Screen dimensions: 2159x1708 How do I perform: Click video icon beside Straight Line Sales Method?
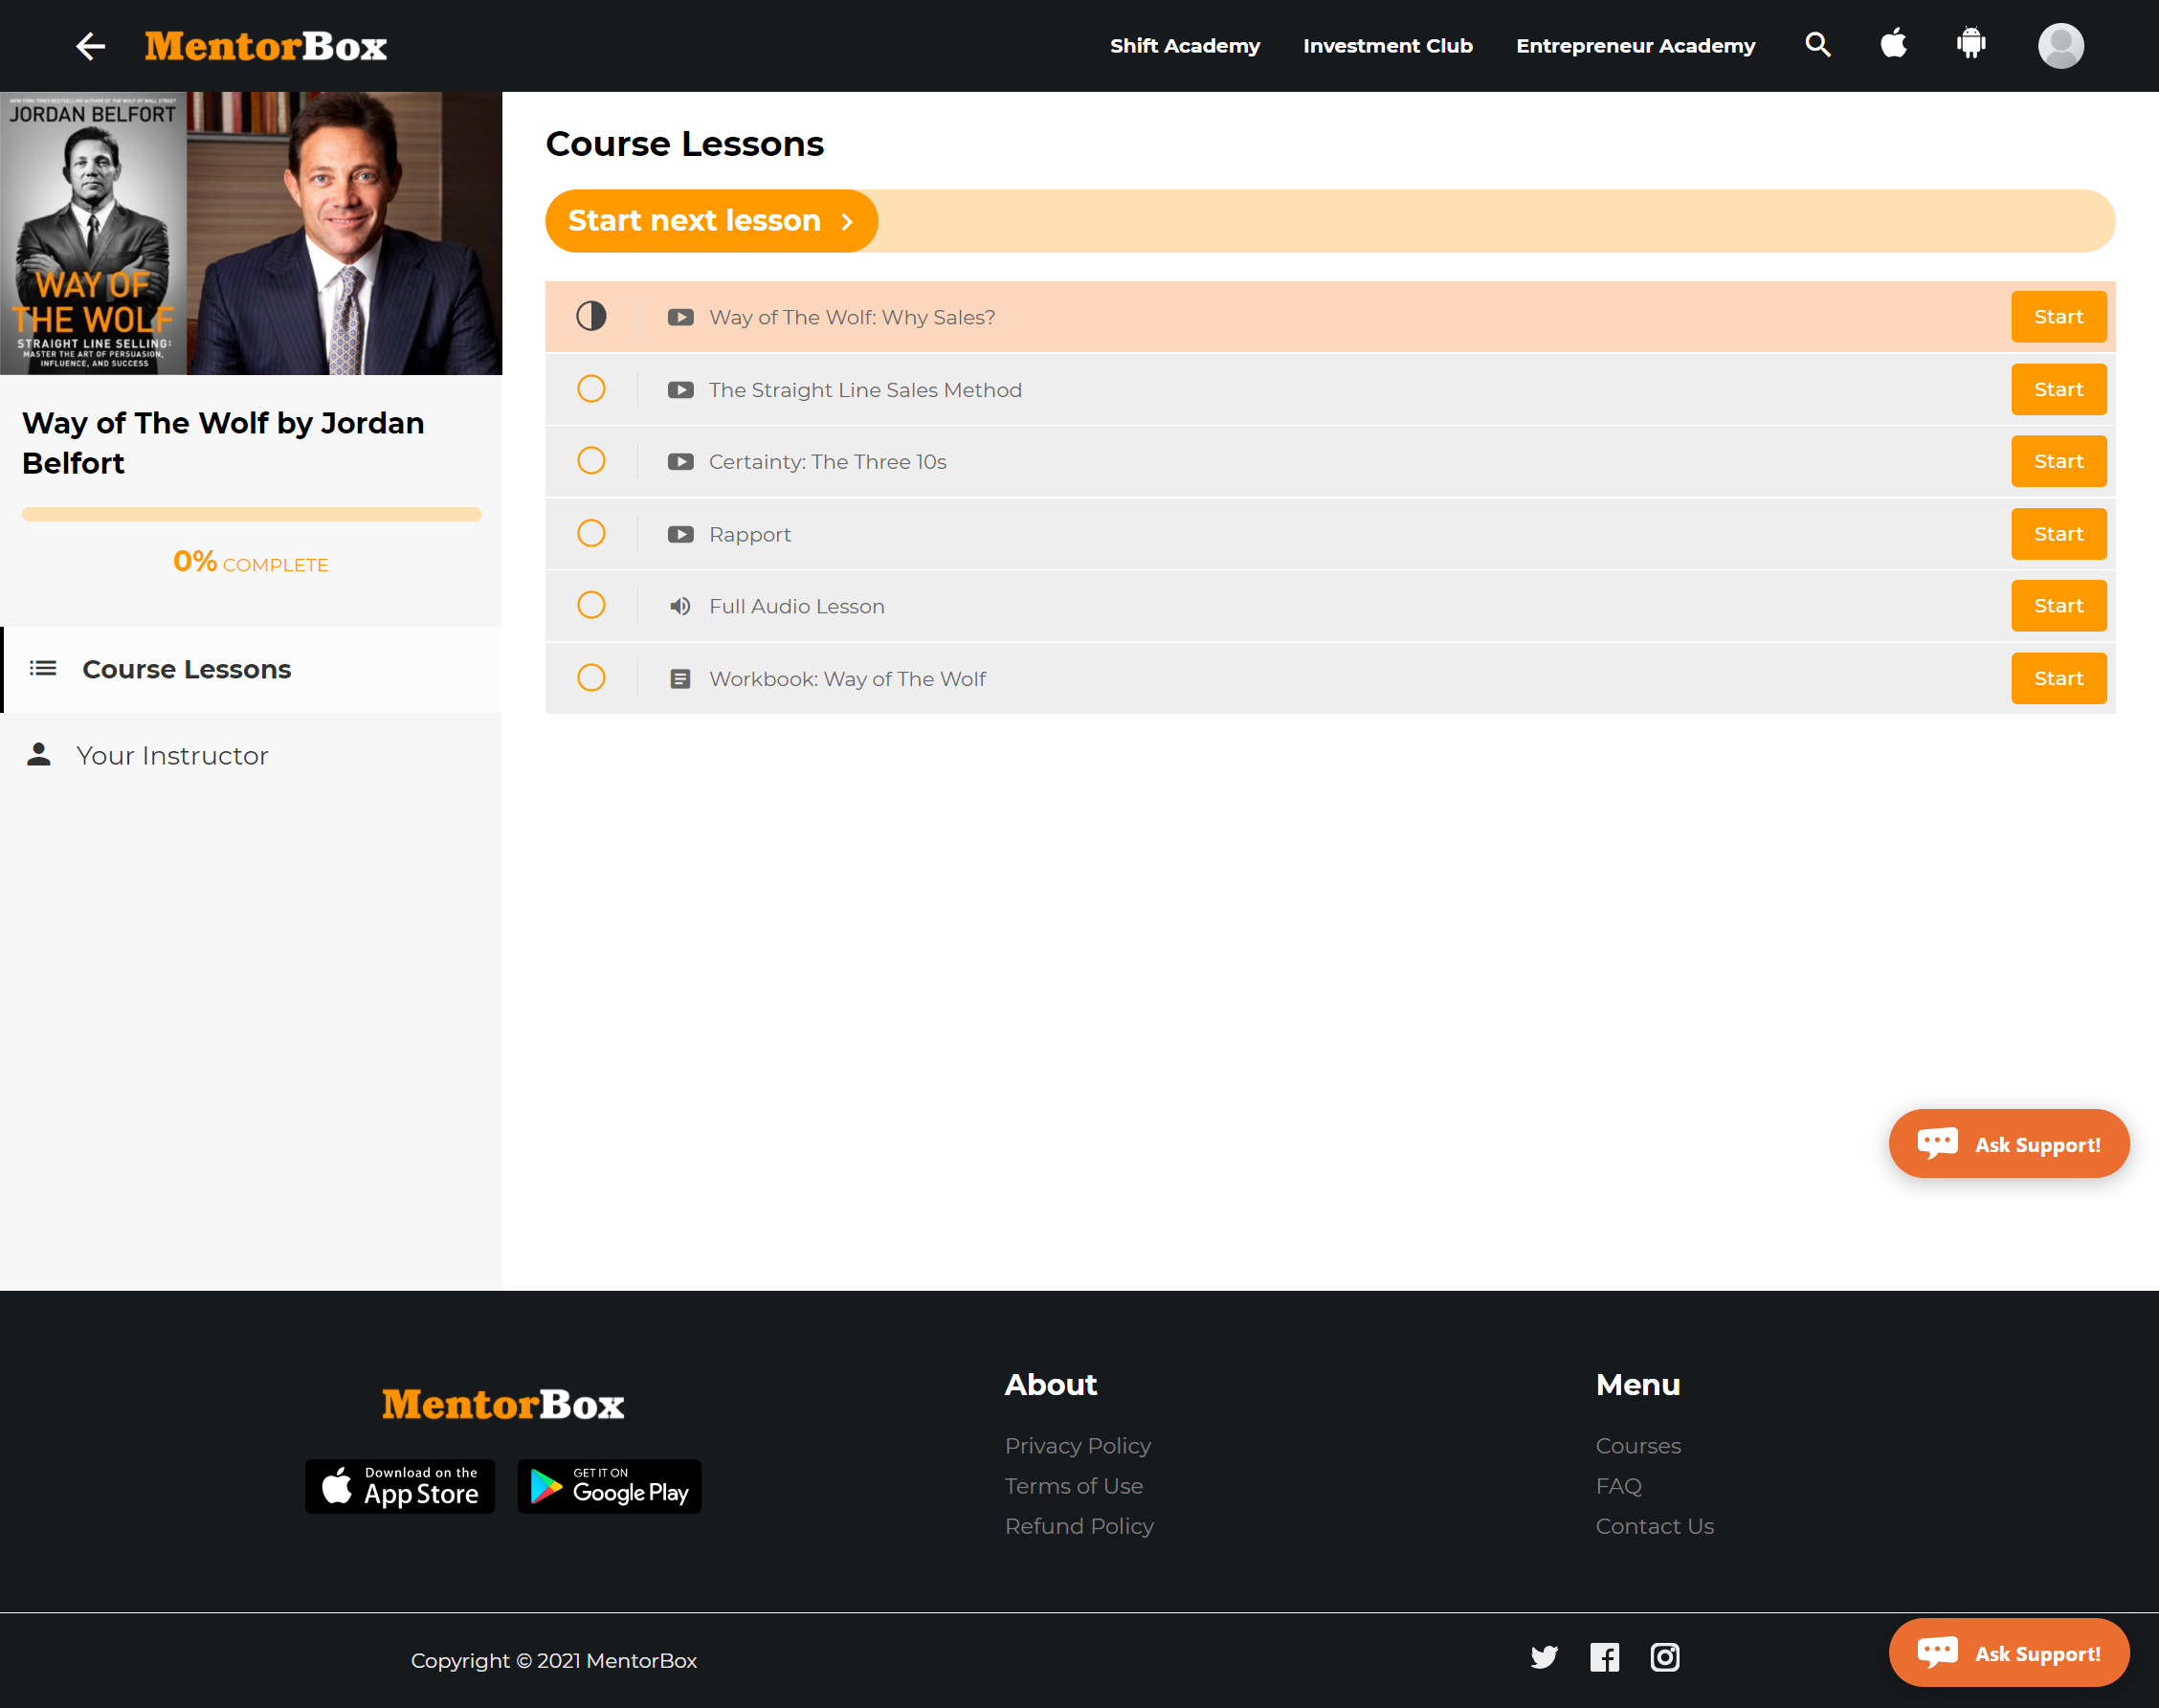click(681, 390)
